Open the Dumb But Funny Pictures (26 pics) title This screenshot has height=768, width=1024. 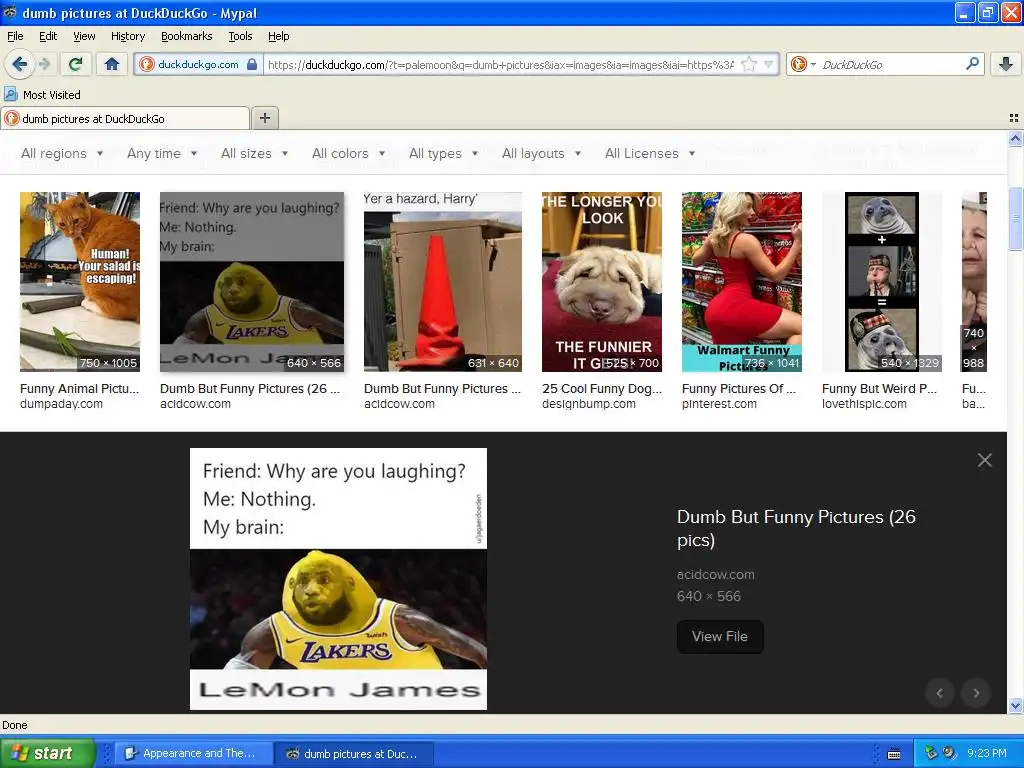coord(796,528)
